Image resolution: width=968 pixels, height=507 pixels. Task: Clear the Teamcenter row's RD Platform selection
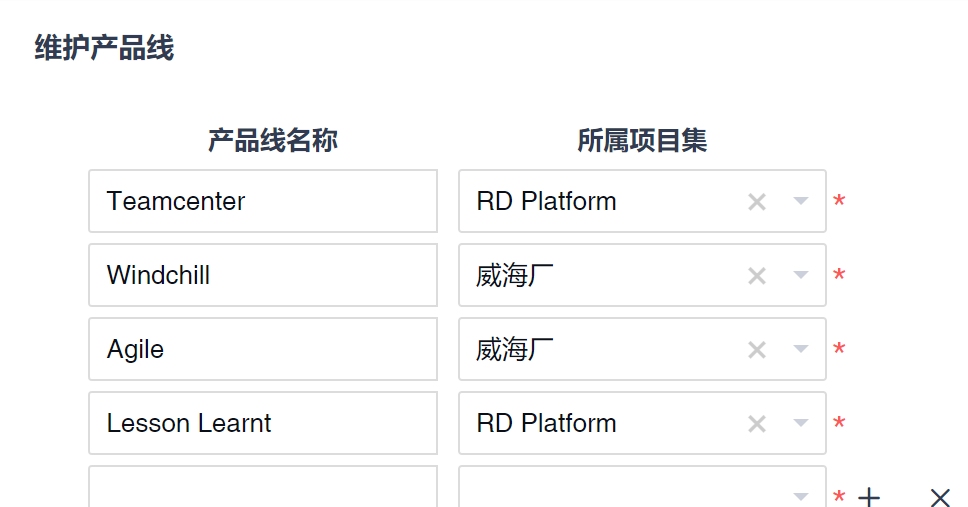(757, 202)
